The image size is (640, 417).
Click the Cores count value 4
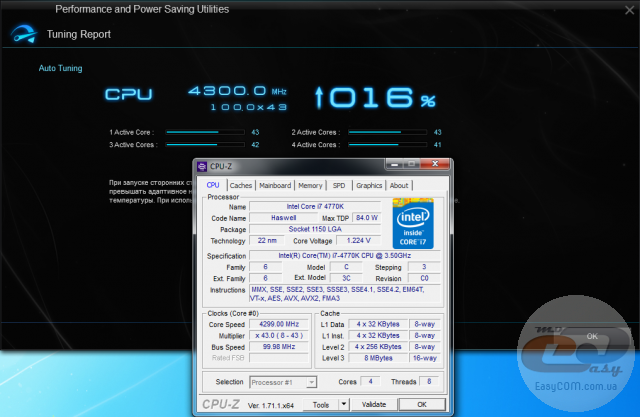[370, 382]
